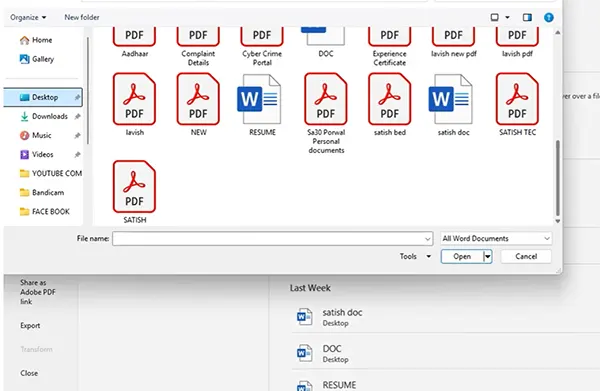The width and height of the screenshot is (600, 391).
Task: Open Downloads in navigation pane
Action: [x=44, y=116]
